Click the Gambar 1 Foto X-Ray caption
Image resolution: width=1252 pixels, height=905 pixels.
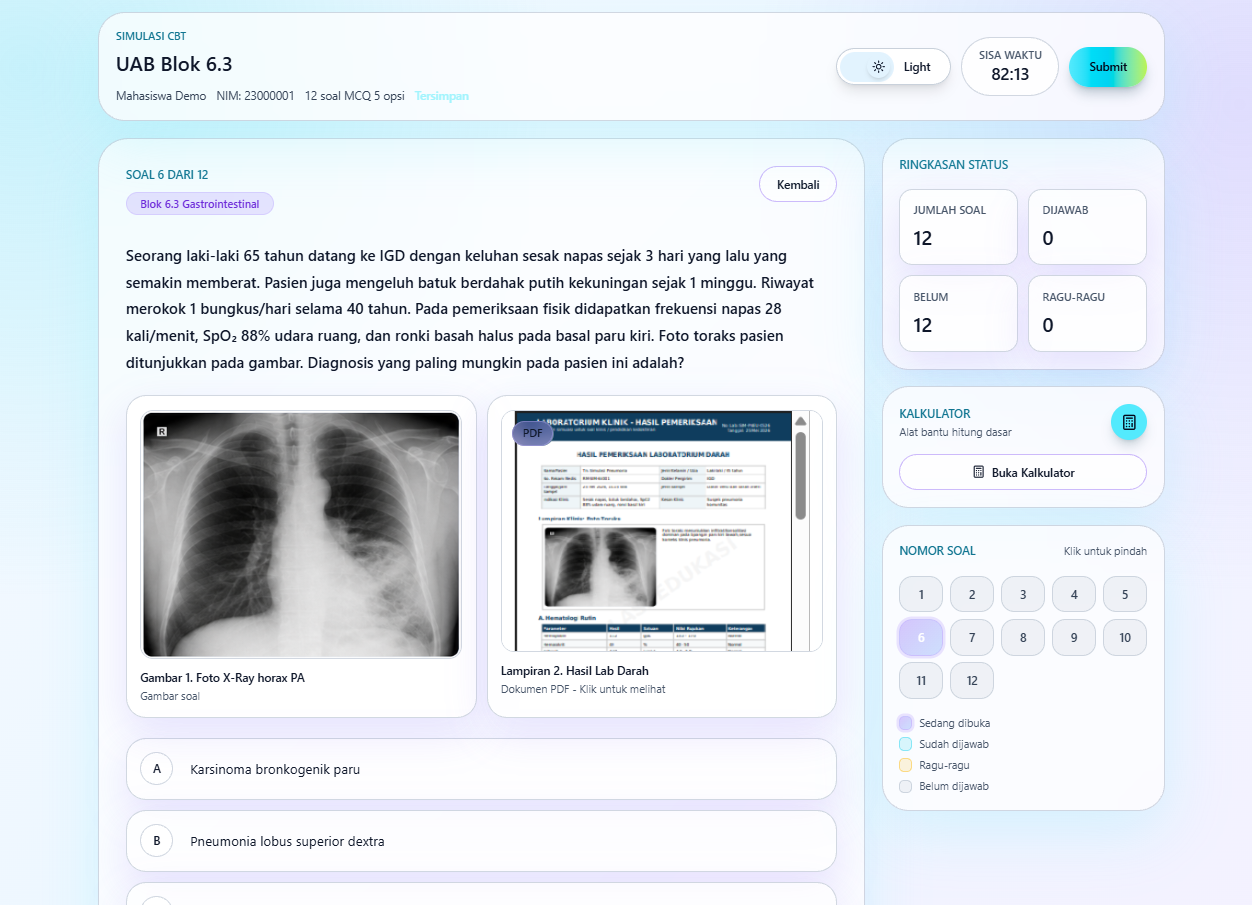223,678
